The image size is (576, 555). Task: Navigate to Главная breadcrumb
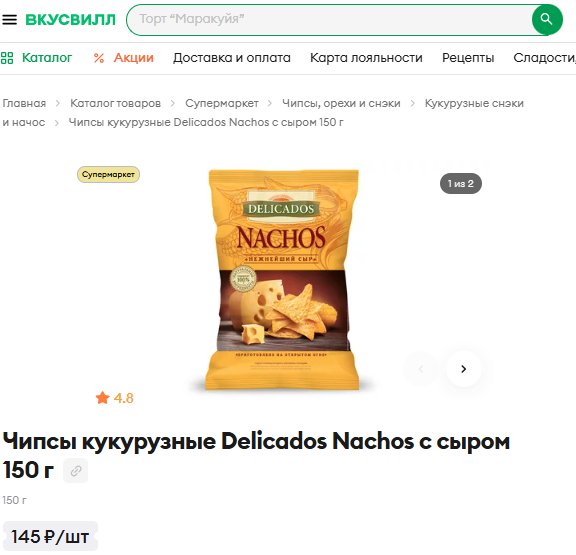pyautogui.click(x=24, y=103)
